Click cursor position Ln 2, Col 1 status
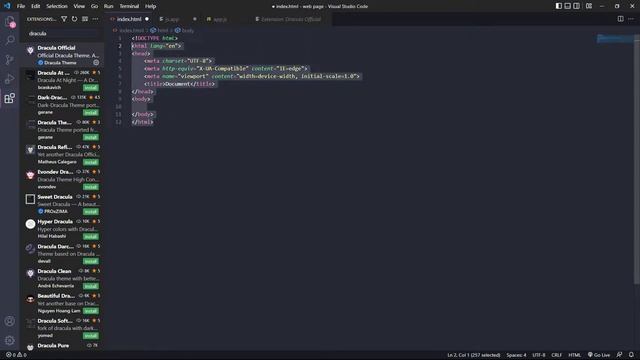The width and height of the screenshot is (640, 360). (x=473, y=355)
